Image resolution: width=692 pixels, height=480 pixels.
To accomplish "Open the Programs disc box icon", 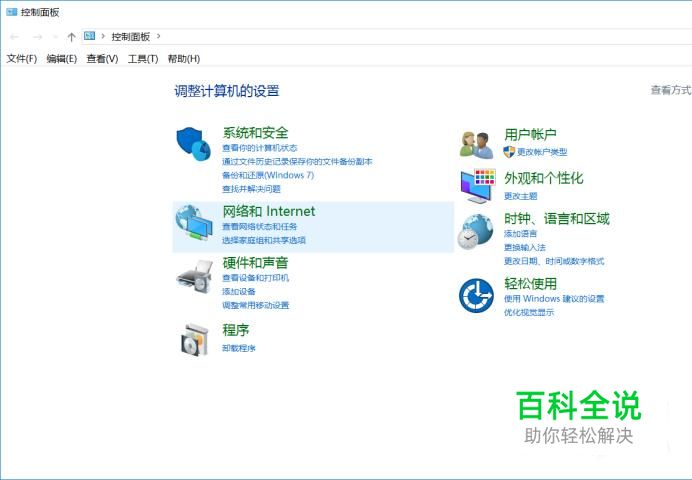I will tap(194, 340).
